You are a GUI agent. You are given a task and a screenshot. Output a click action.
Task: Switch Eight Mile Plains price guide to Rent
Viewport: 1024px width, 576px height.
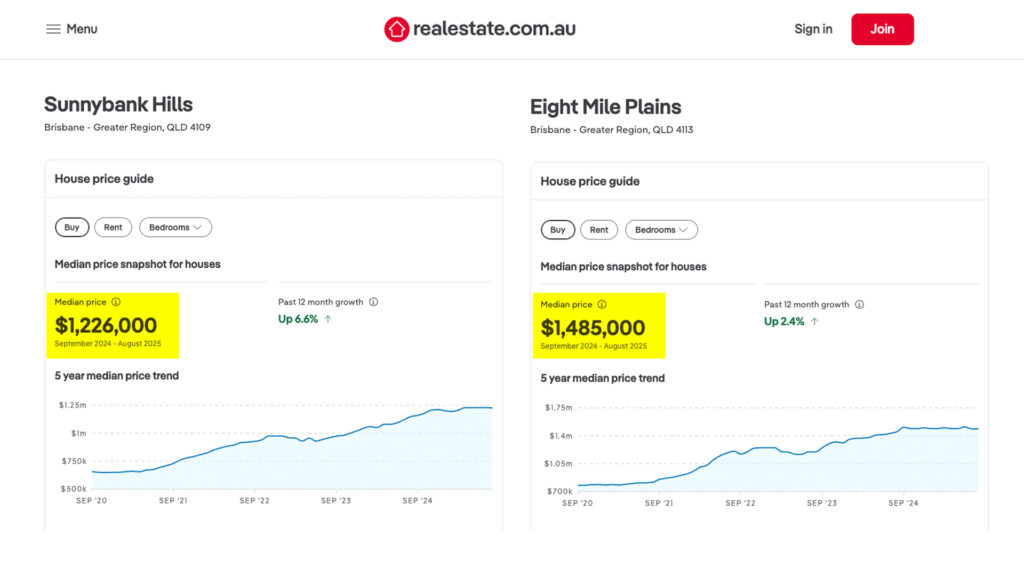click(x=599, y=230)
